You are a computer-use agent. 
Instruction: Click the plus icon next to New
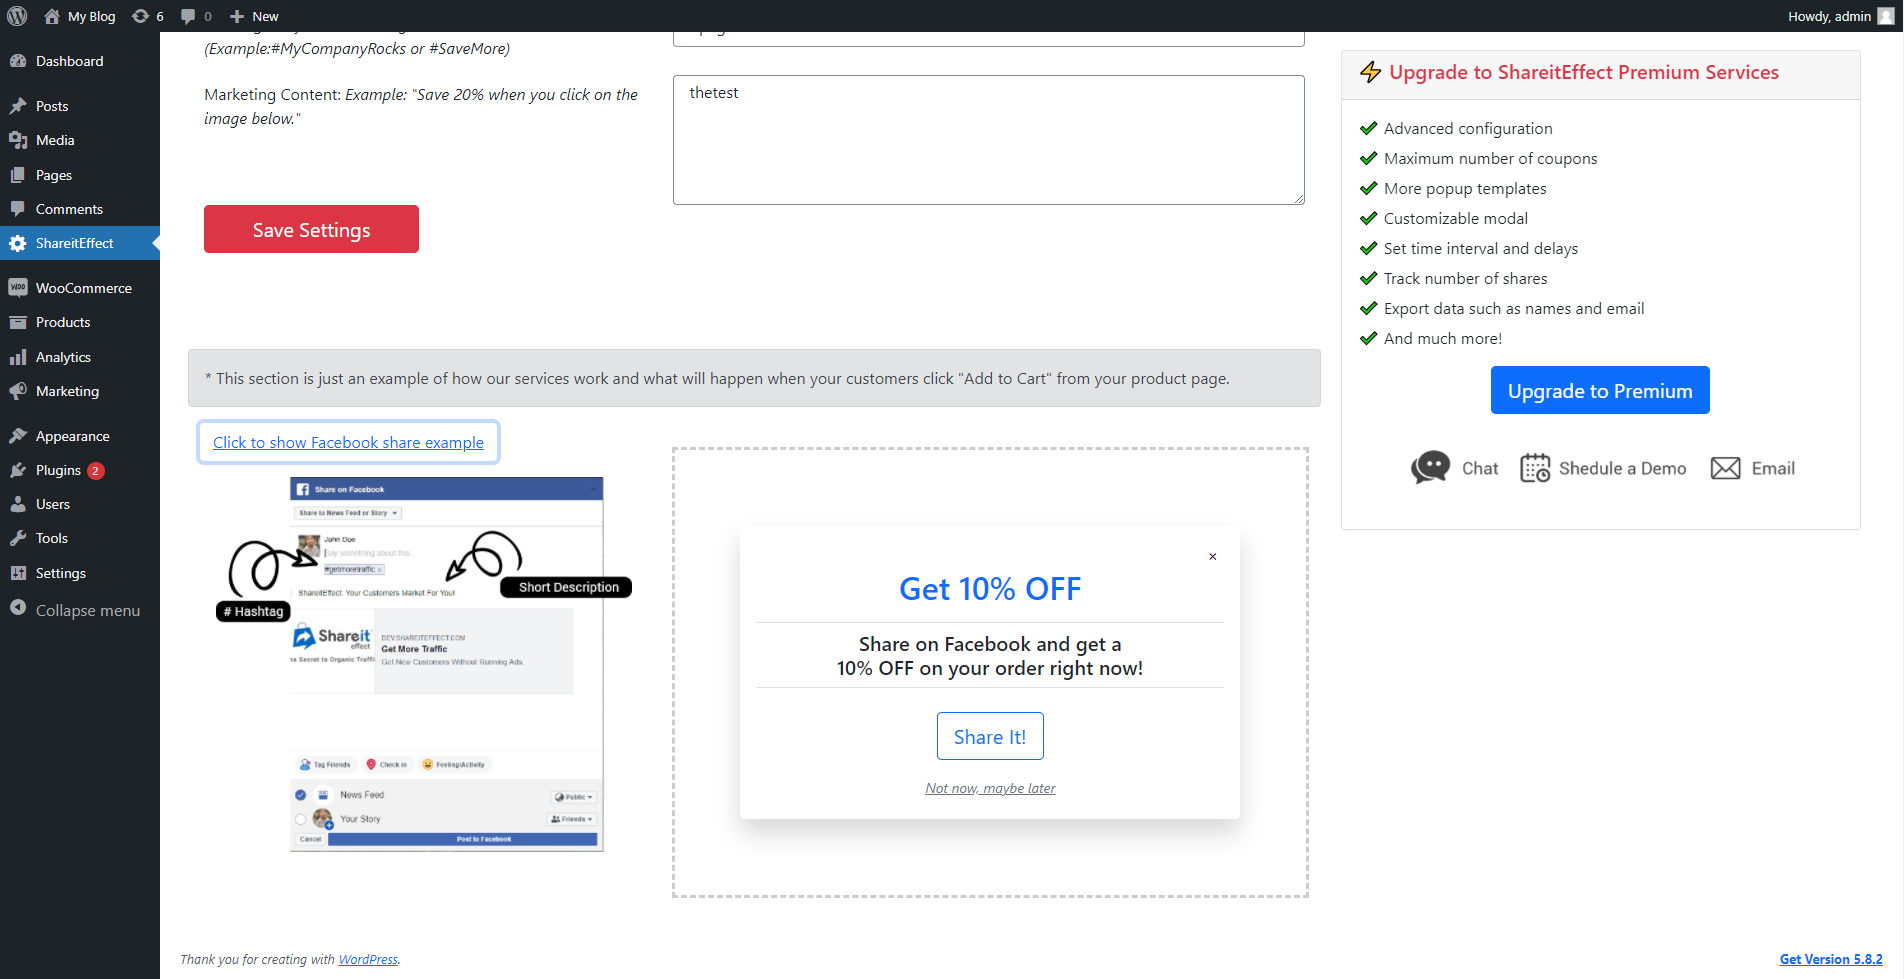click(237, 16)
